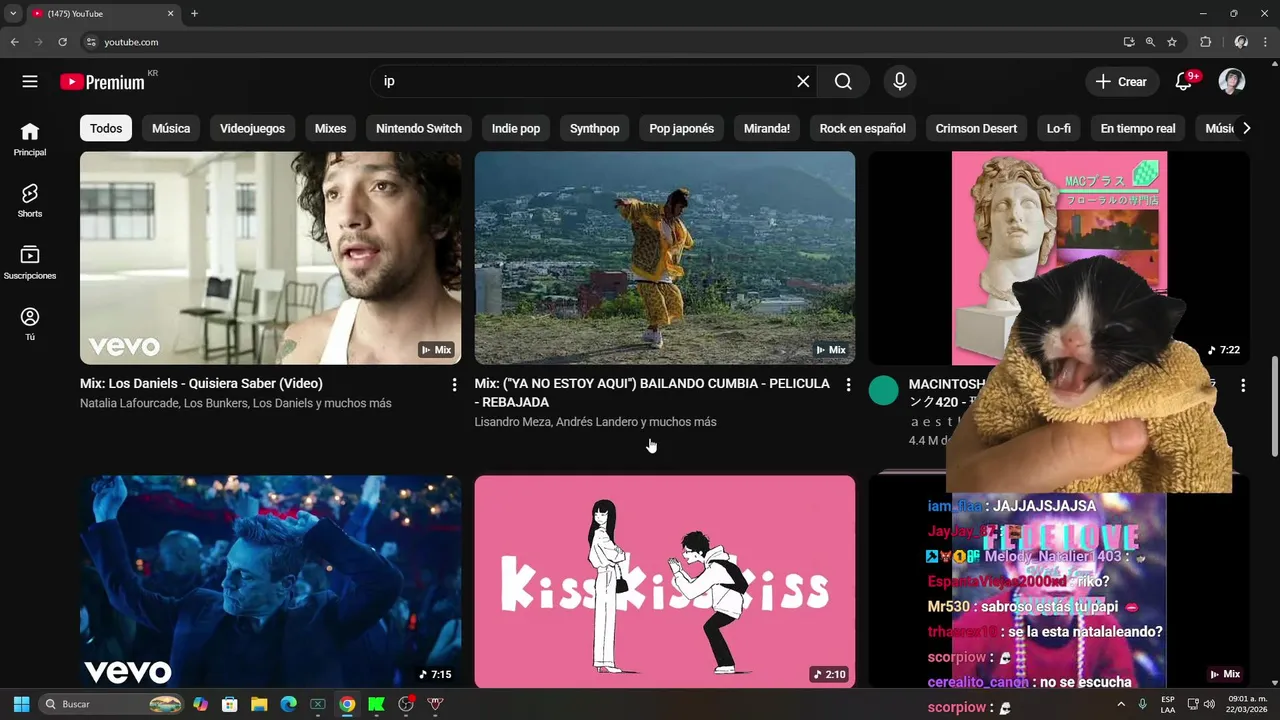This screenshot has height=720, width=1280.
Task: Select the Pop japonés chip
Action: pyautogui.click(x=682, y=128)
